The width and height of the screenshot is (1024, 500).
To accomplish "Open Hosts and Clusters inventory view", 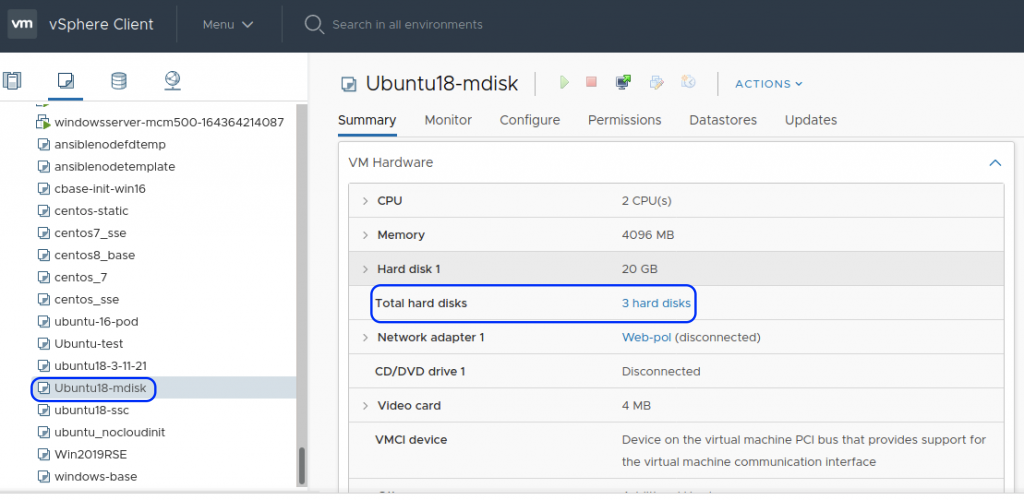I will coord(12,81).
